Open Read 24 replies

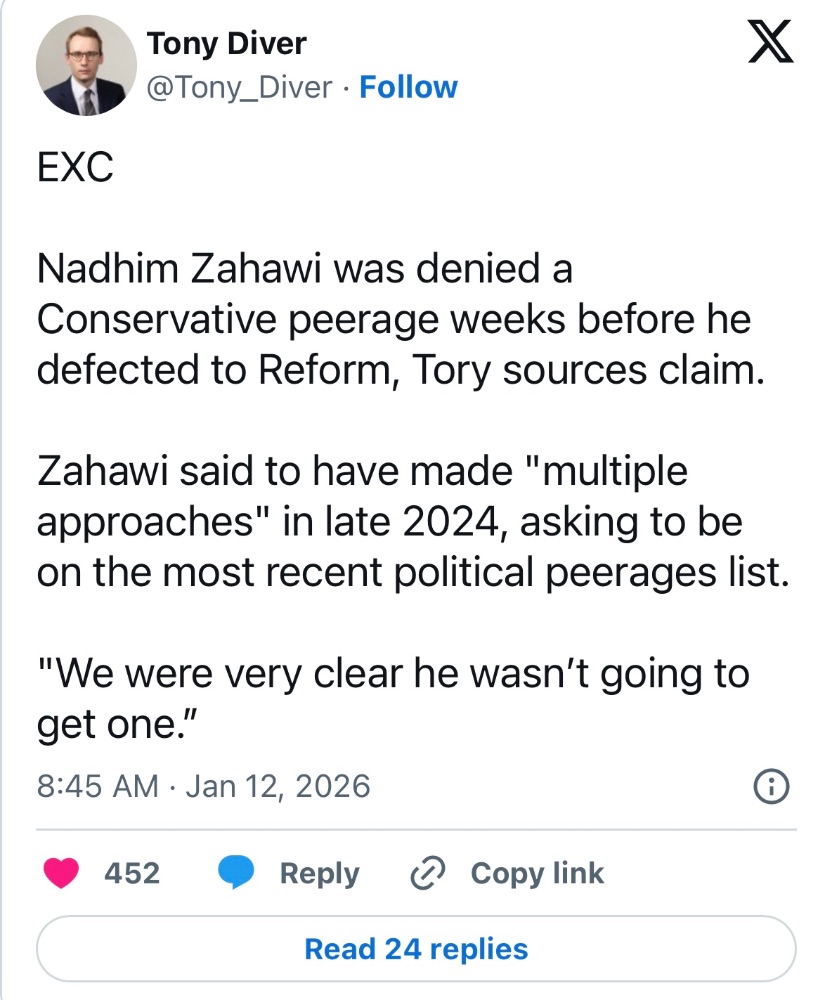[x=416, y=948]
